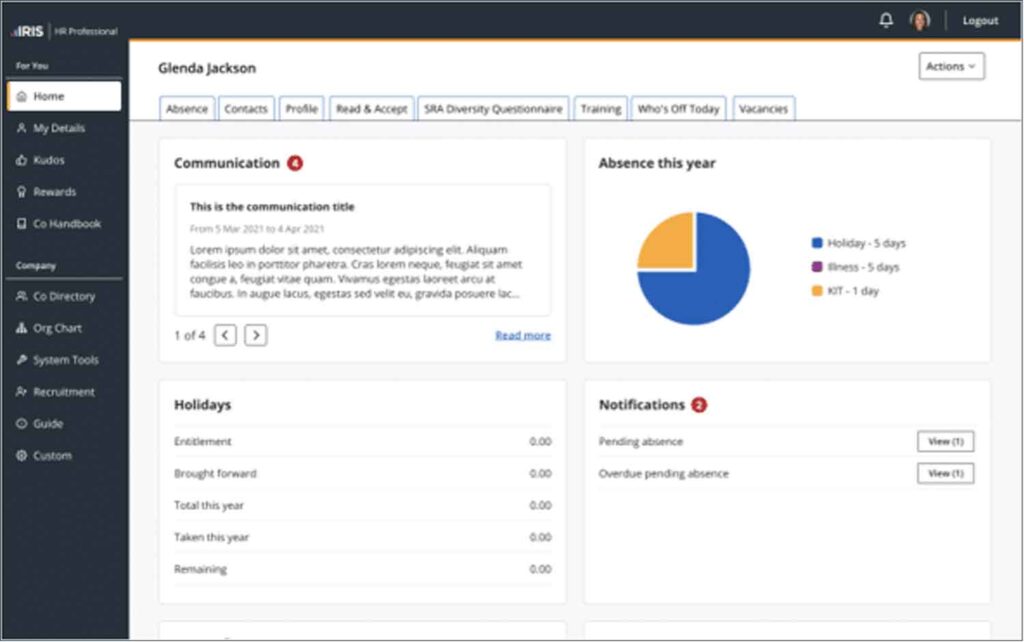The height and width of the screenshot is (642, 1024).
Task: Select the Org Chart hierarchy icon
Action: click(22, 328)
